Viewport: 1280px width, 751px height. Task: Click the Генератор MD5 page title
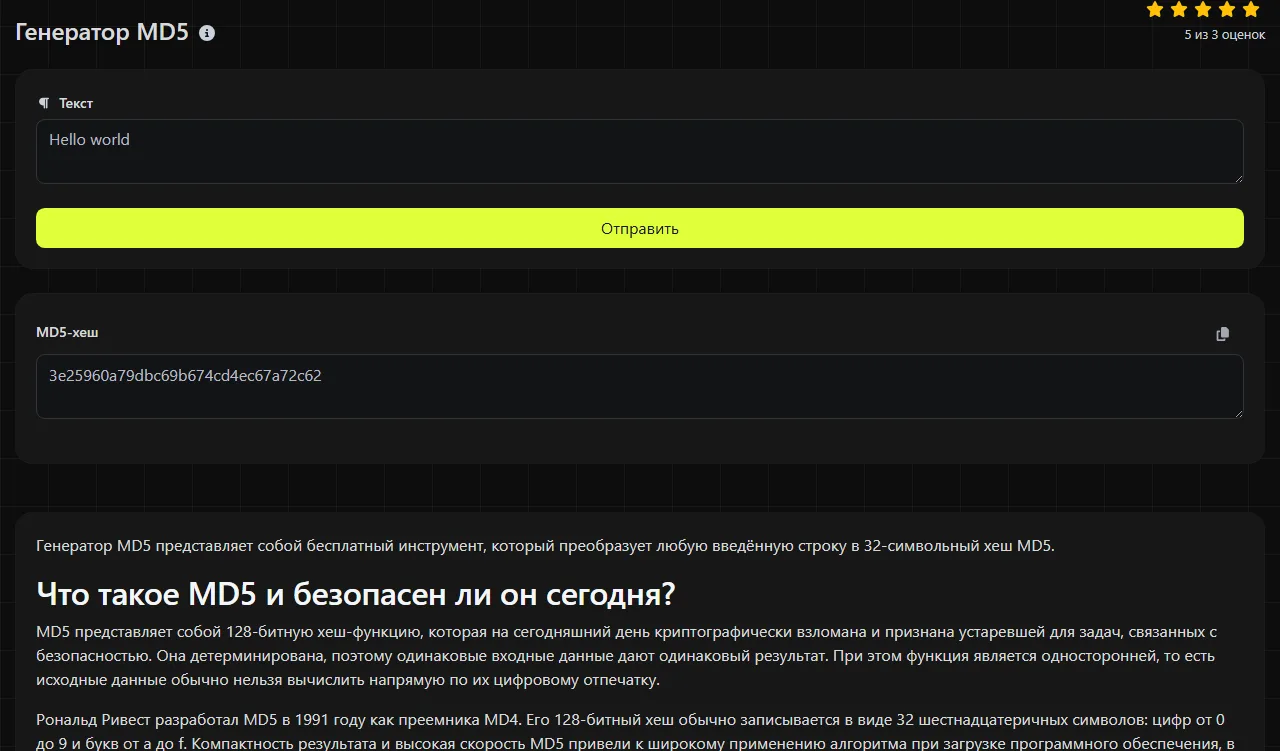coord(102,33)
